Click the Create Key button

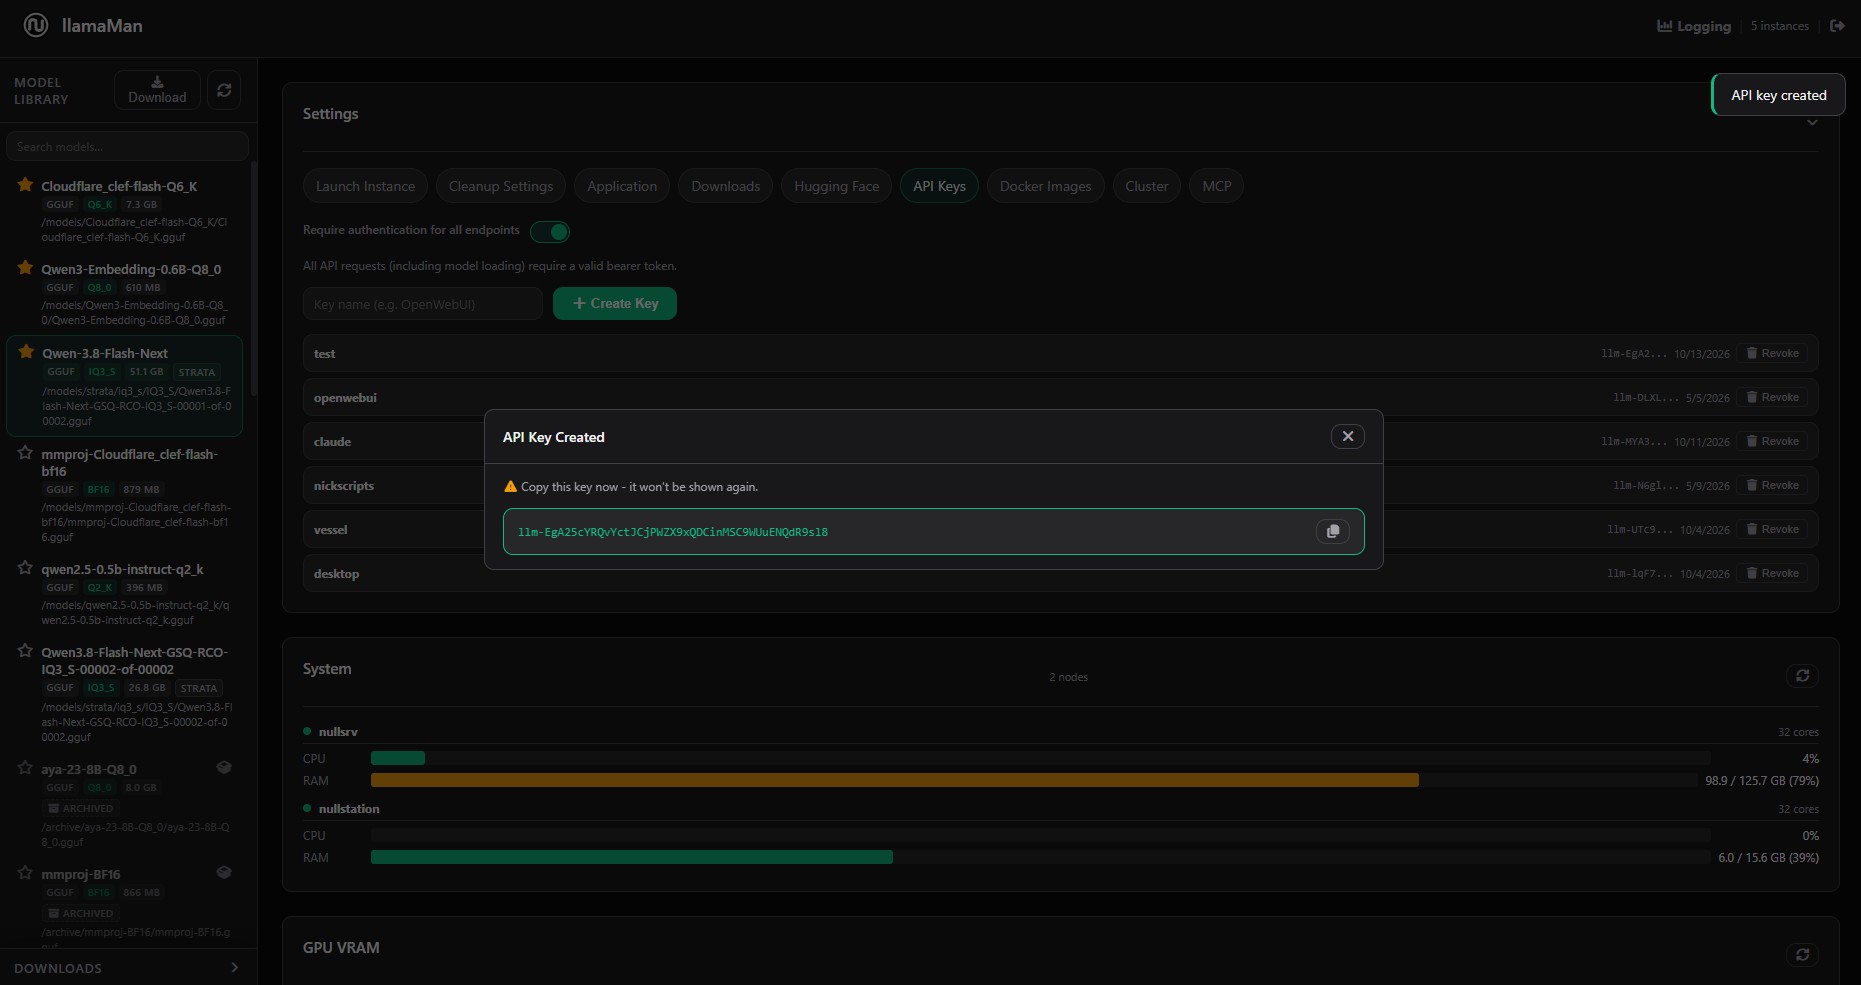pyautogui.click(x=615, y=303)
